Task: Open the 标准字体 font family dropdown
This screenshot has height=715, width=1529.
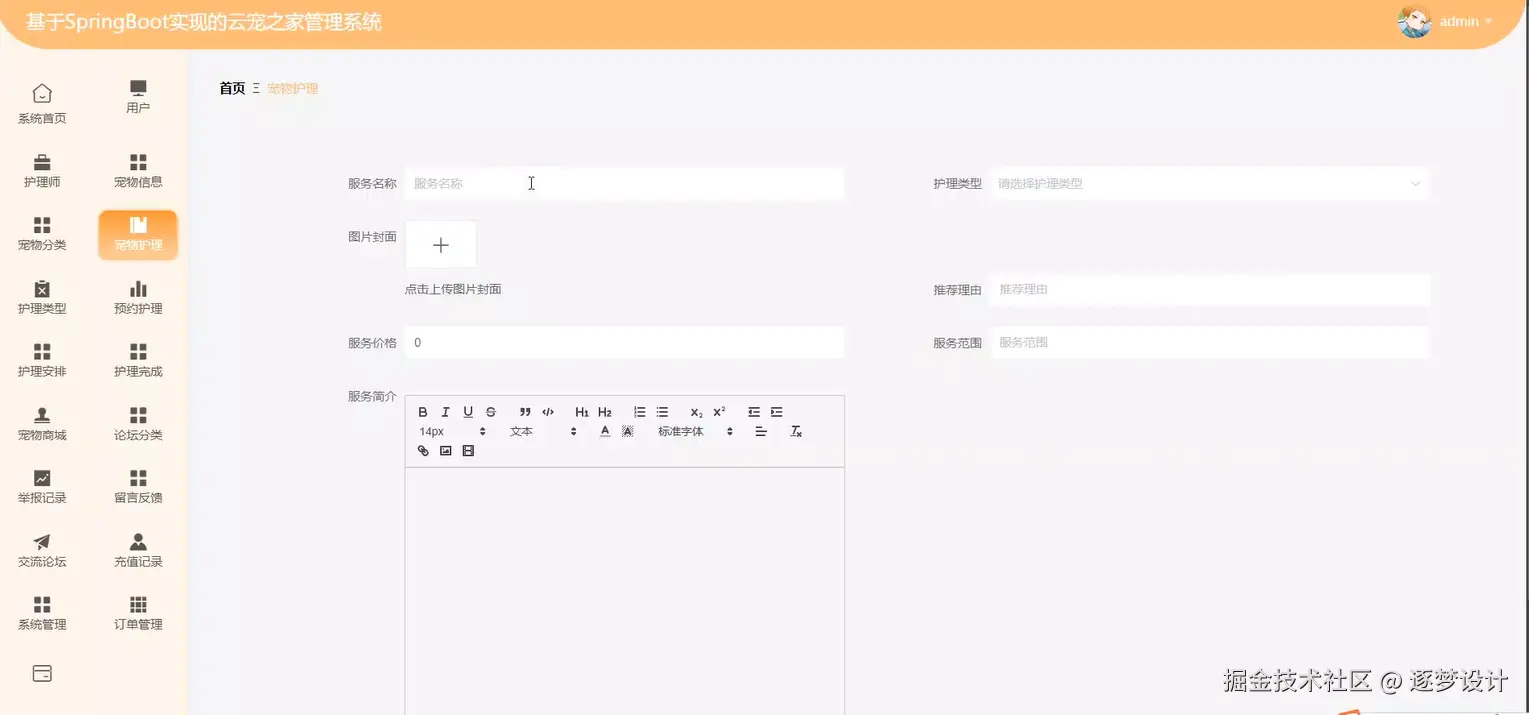Action: pyautogui.click(x=695, y=432)
